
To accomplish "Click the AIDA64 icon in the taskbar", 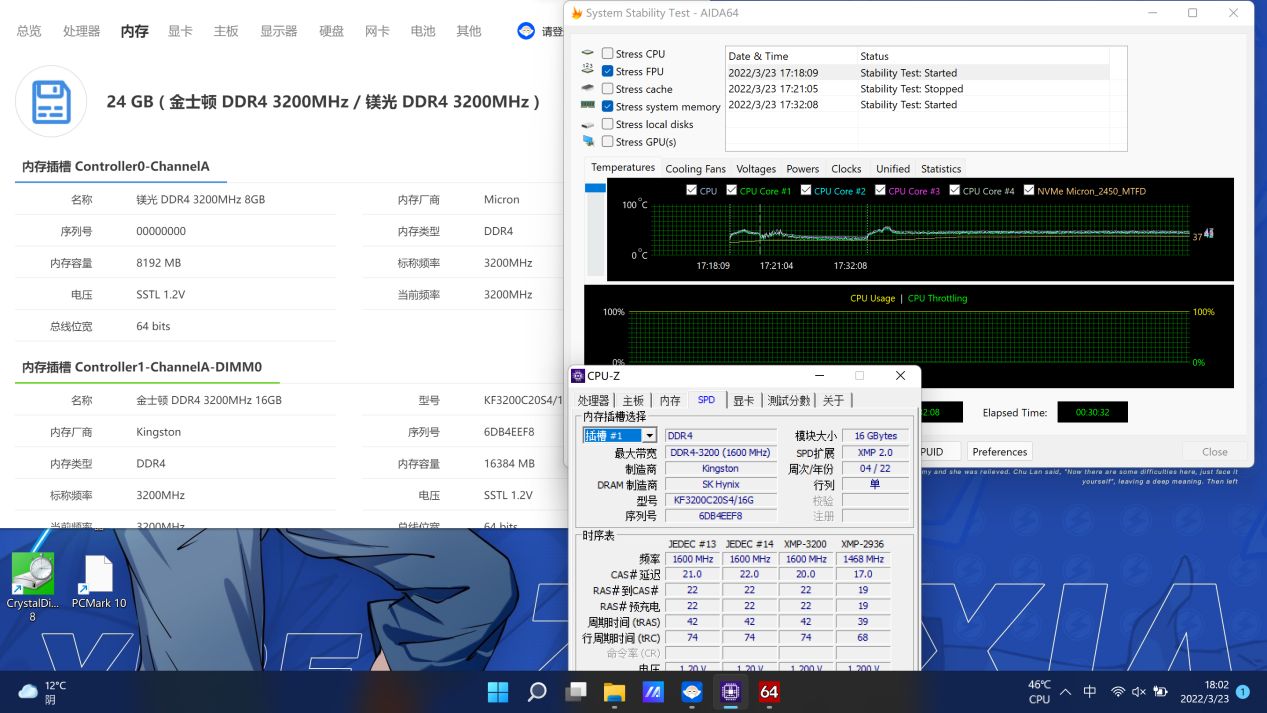I will tap(769, 691).
